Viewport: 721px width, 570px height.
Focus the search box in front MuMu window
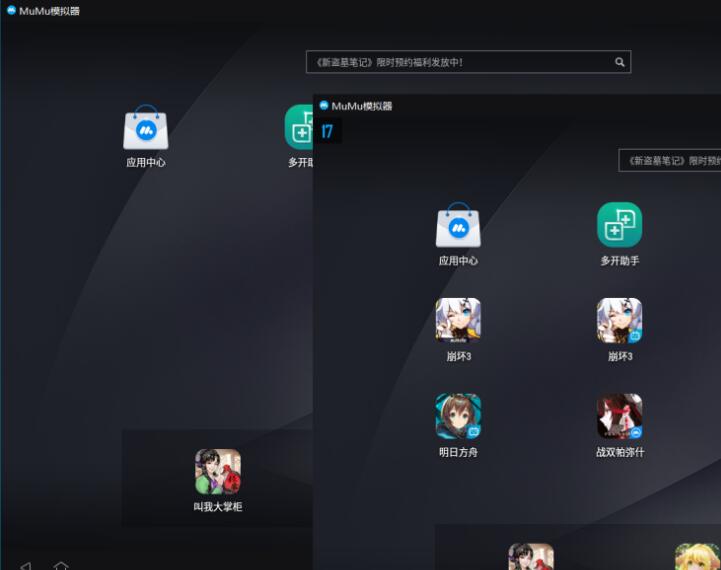pyautogui.click(x=670, y=160)
